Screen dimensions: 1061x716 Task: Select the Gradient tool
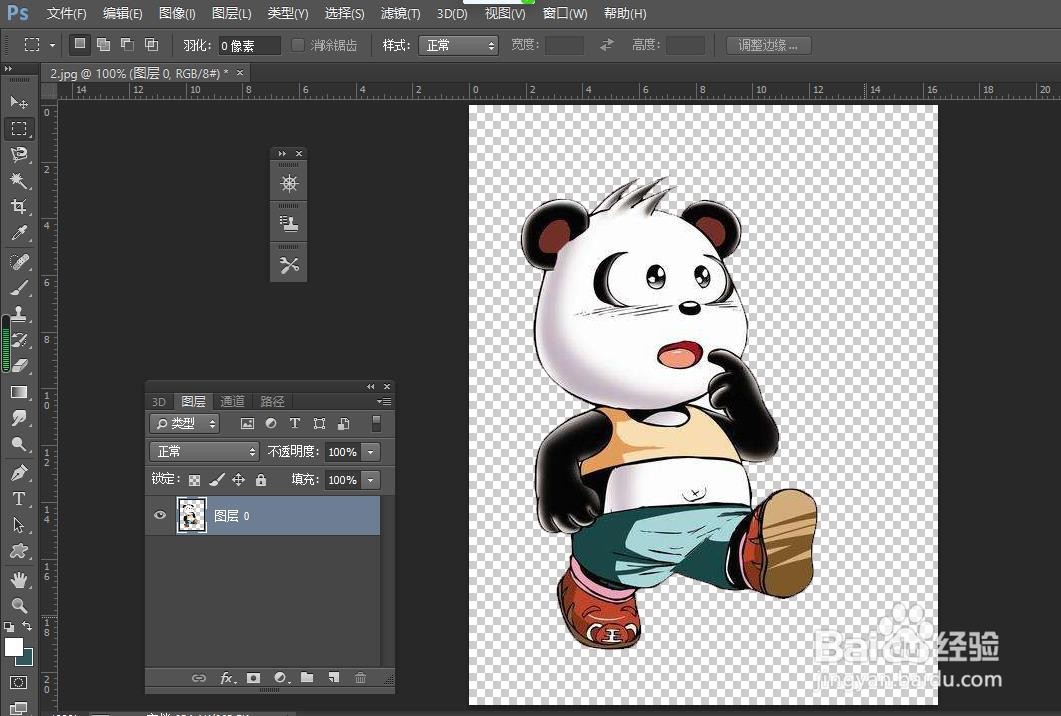coord(19,393)
